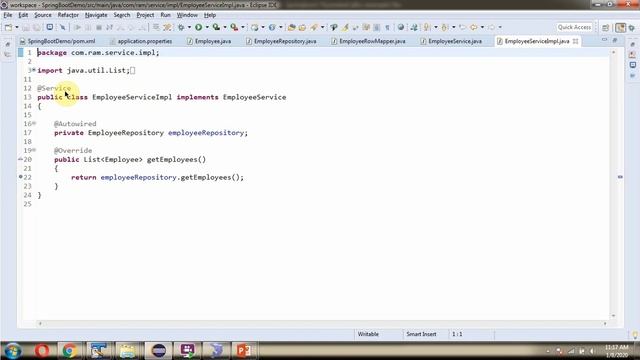Screen dimensions: 640x360
Task: Click the Search flashlight toolbar icon
Action: pos(313,27)
